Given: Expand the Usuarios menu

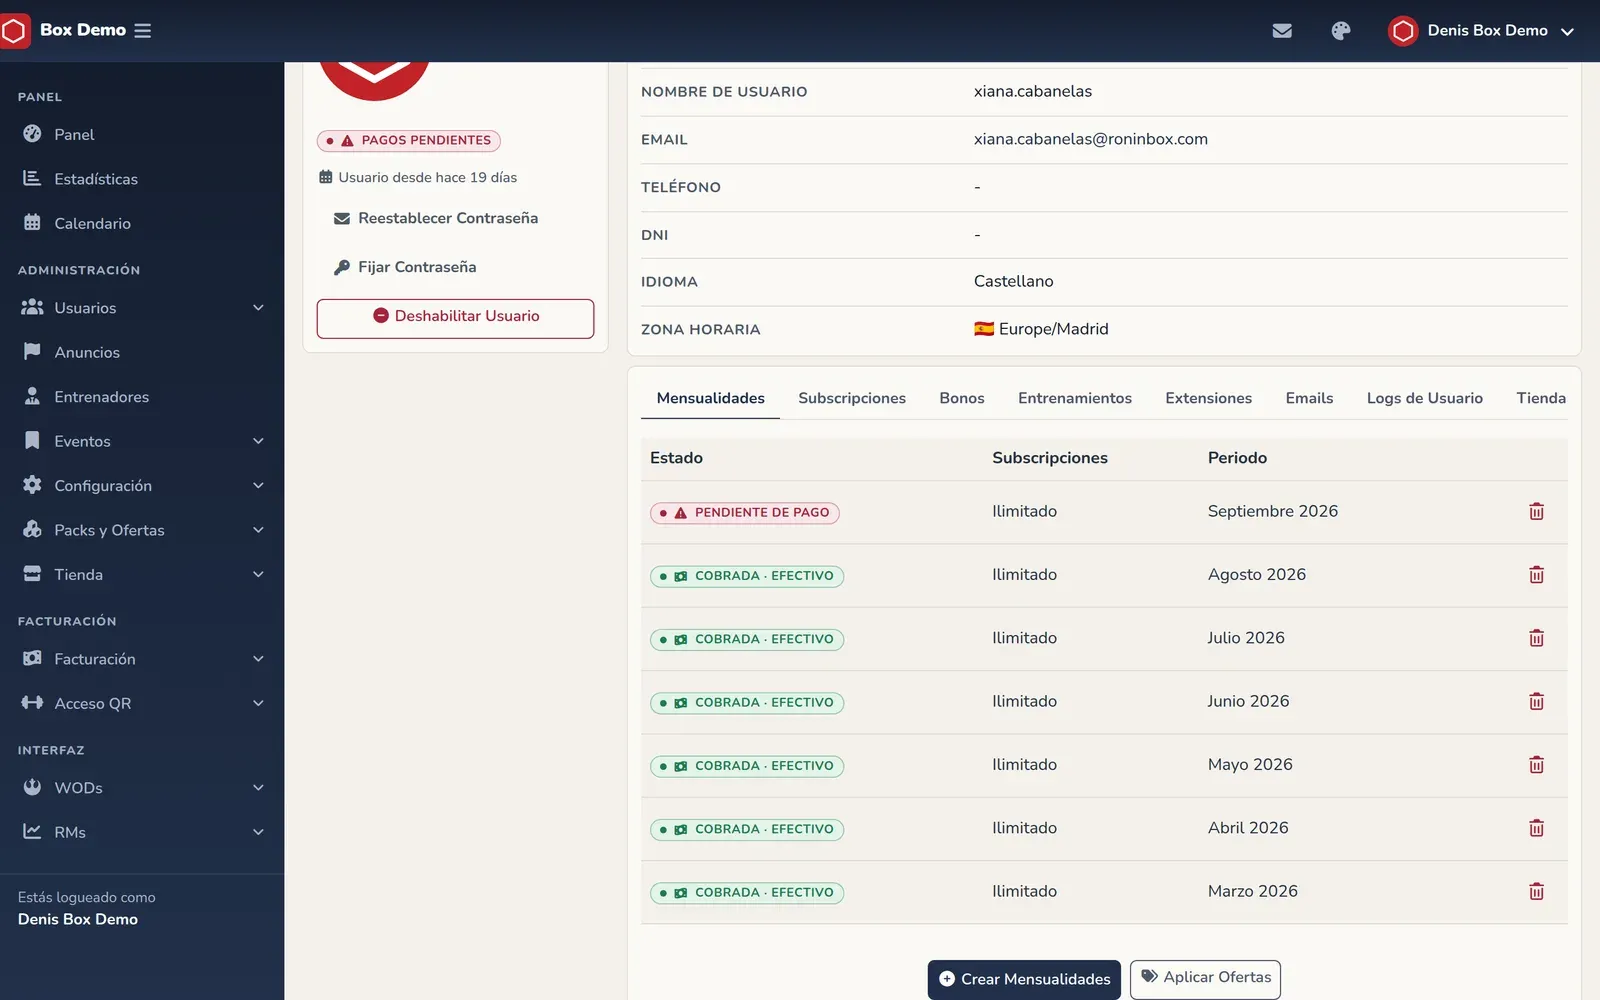Looking at the screenshot, I should pos(142,308).
